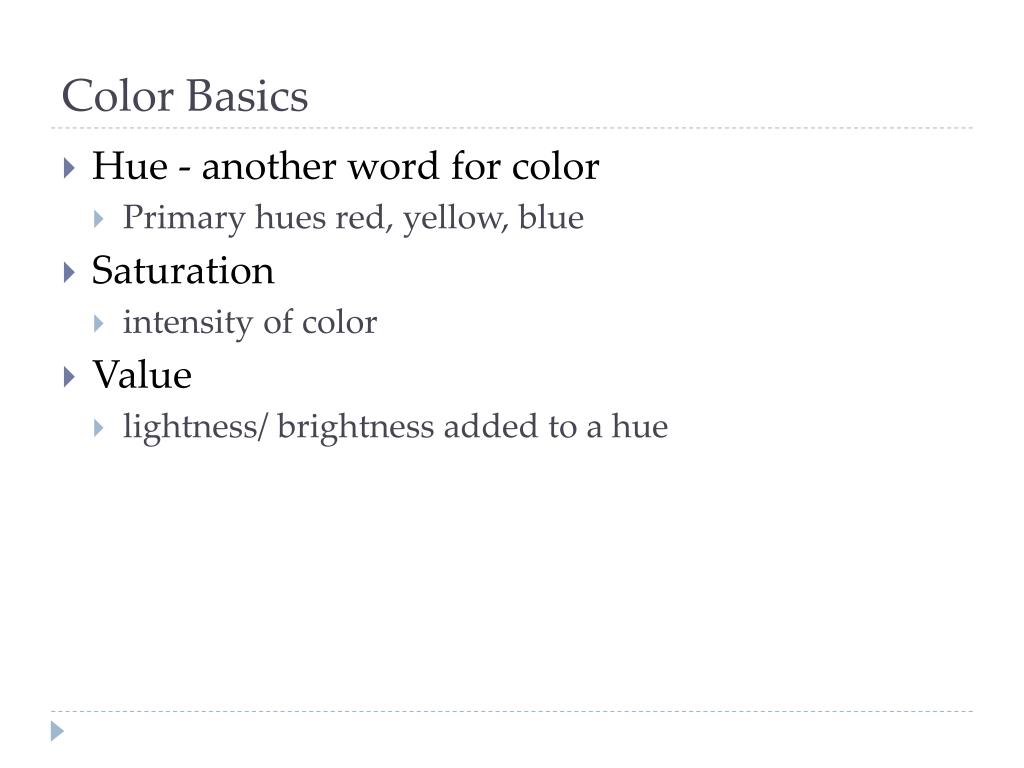Screen dimensions: 1024x768
Task: Click the 'intensity of color' line
Action: click(250, 323)
